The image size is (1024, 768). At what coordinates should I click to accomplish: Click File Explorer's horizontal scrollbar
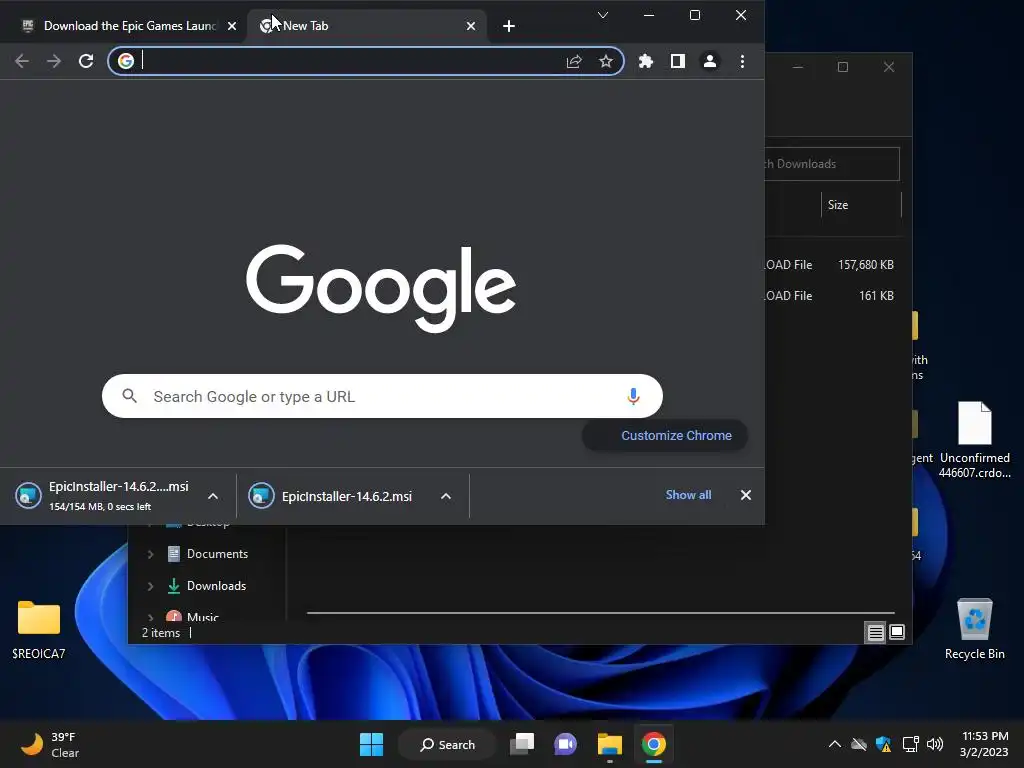[x=601, y=613]
